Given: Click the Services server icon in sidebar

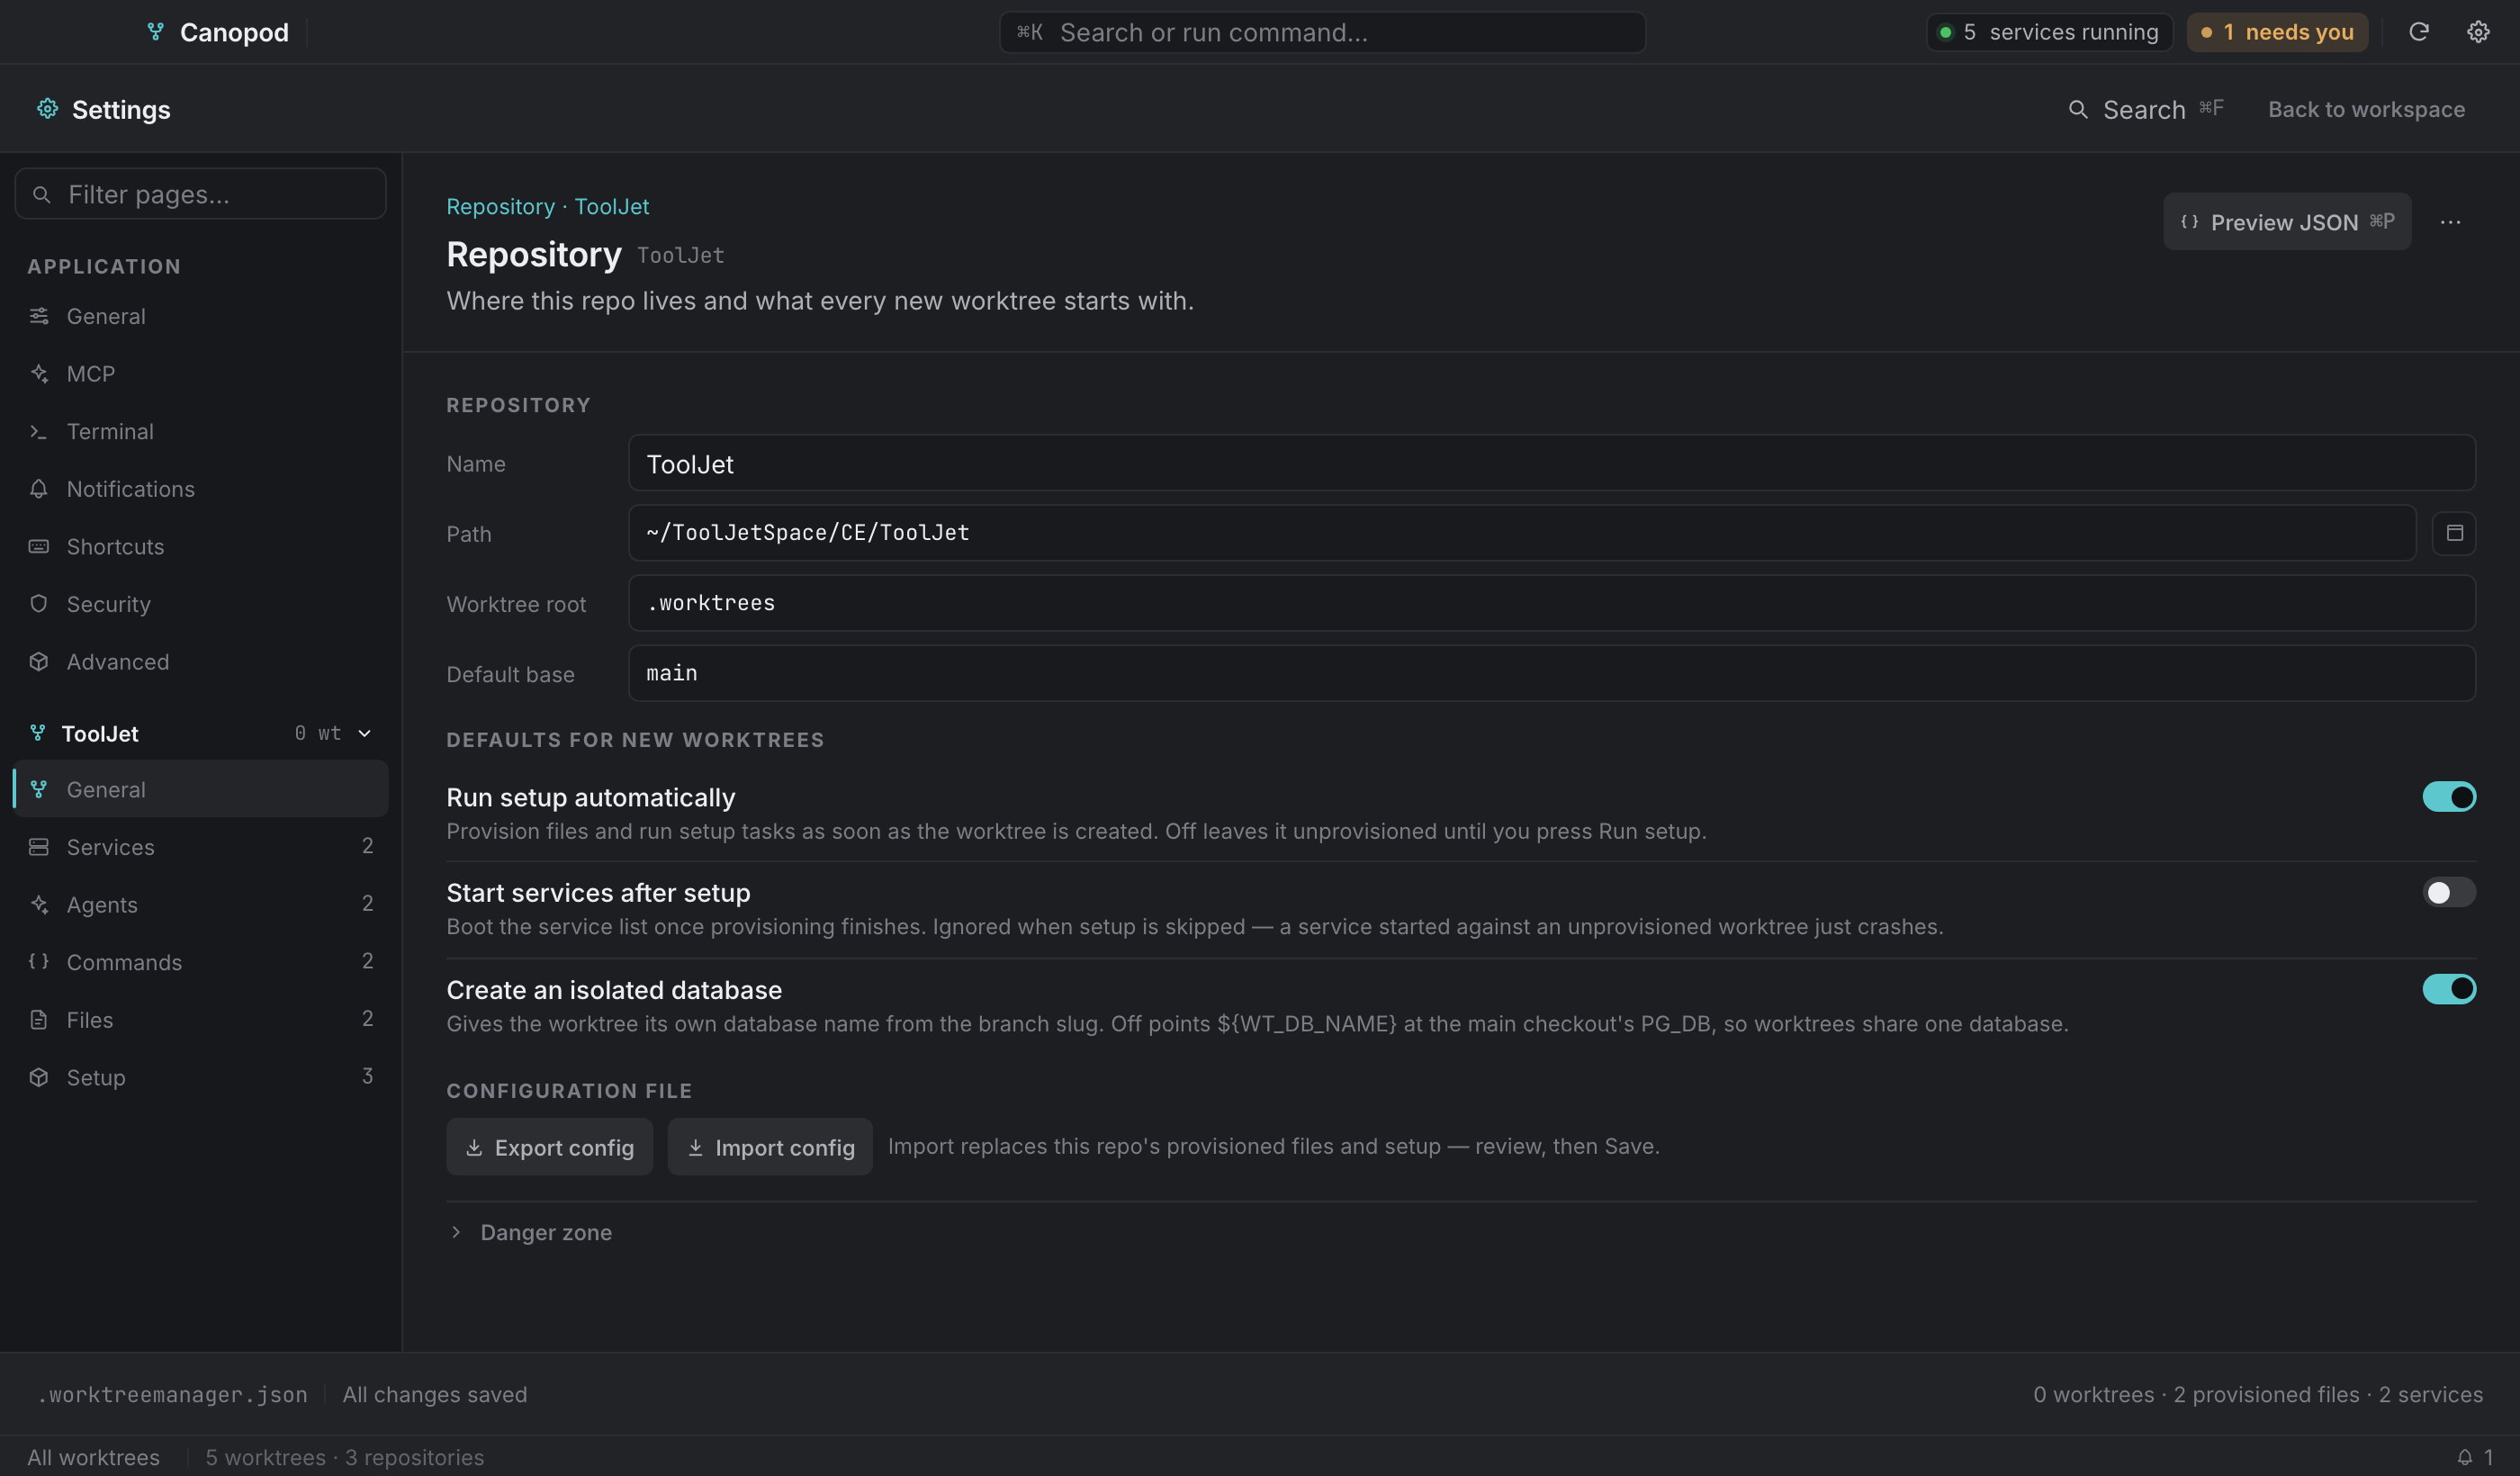Looking at the screenshot, I should click(x=39, y=846).
